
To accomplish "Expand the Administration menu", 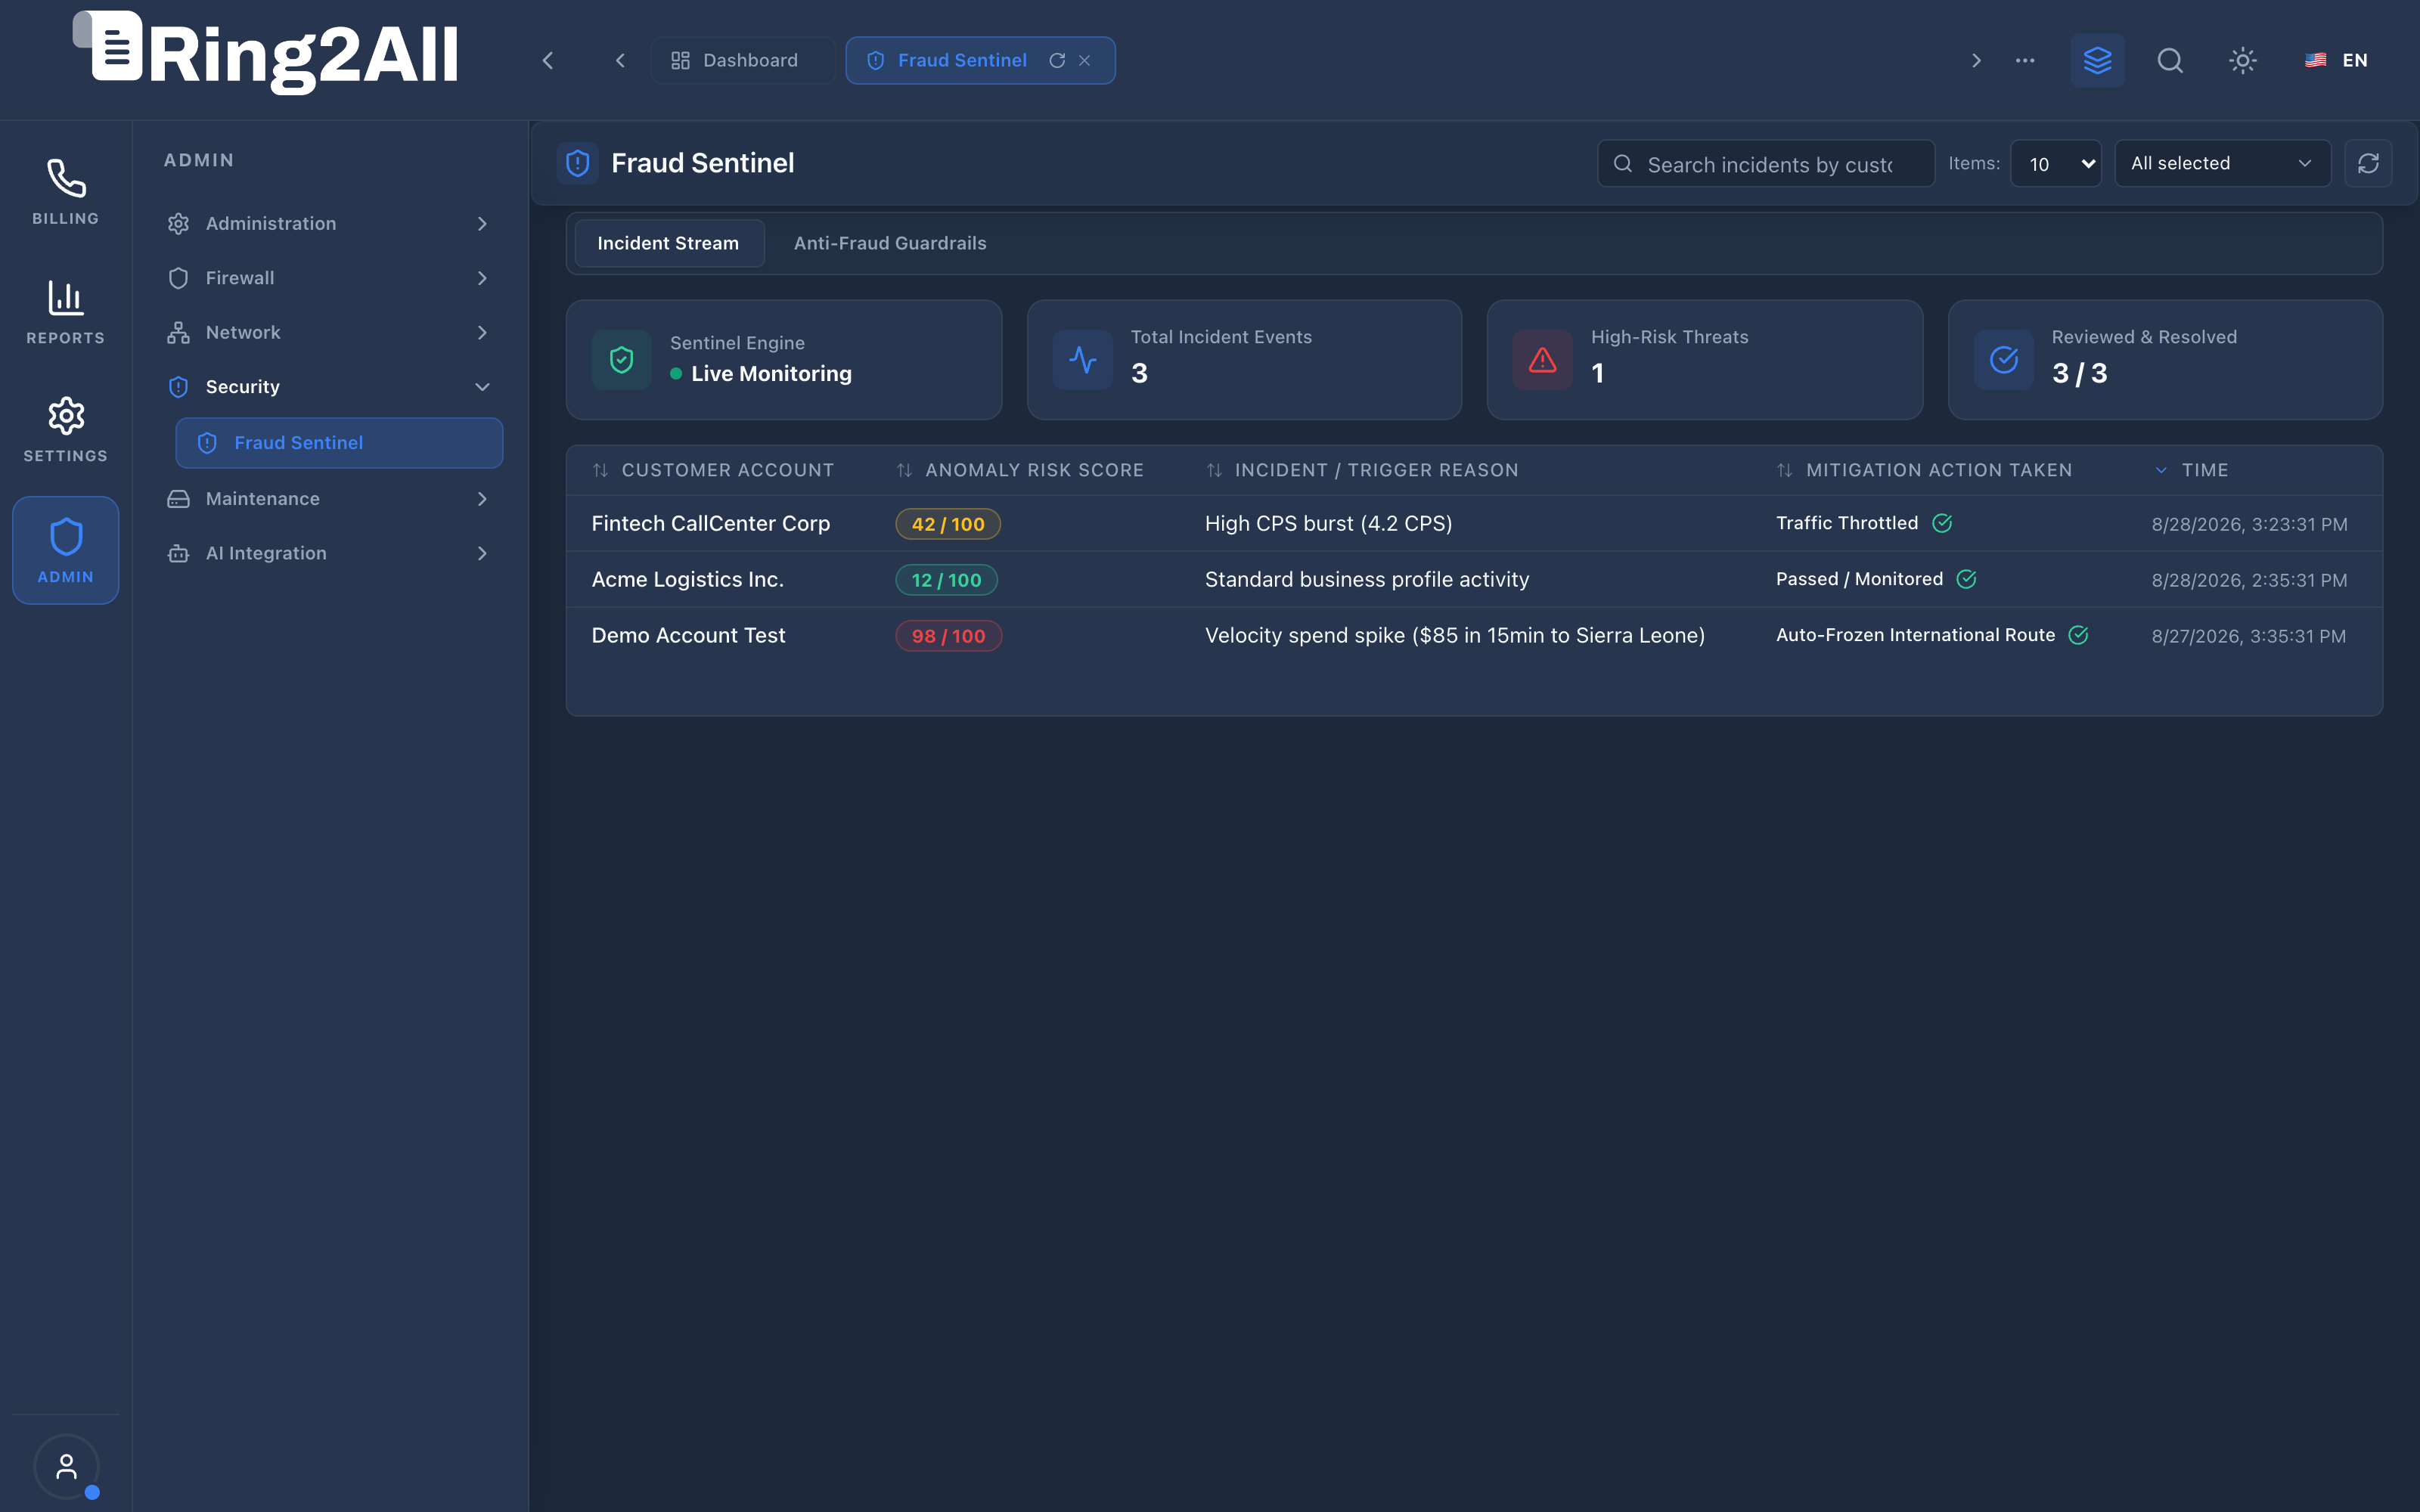I will pos(329,223).
